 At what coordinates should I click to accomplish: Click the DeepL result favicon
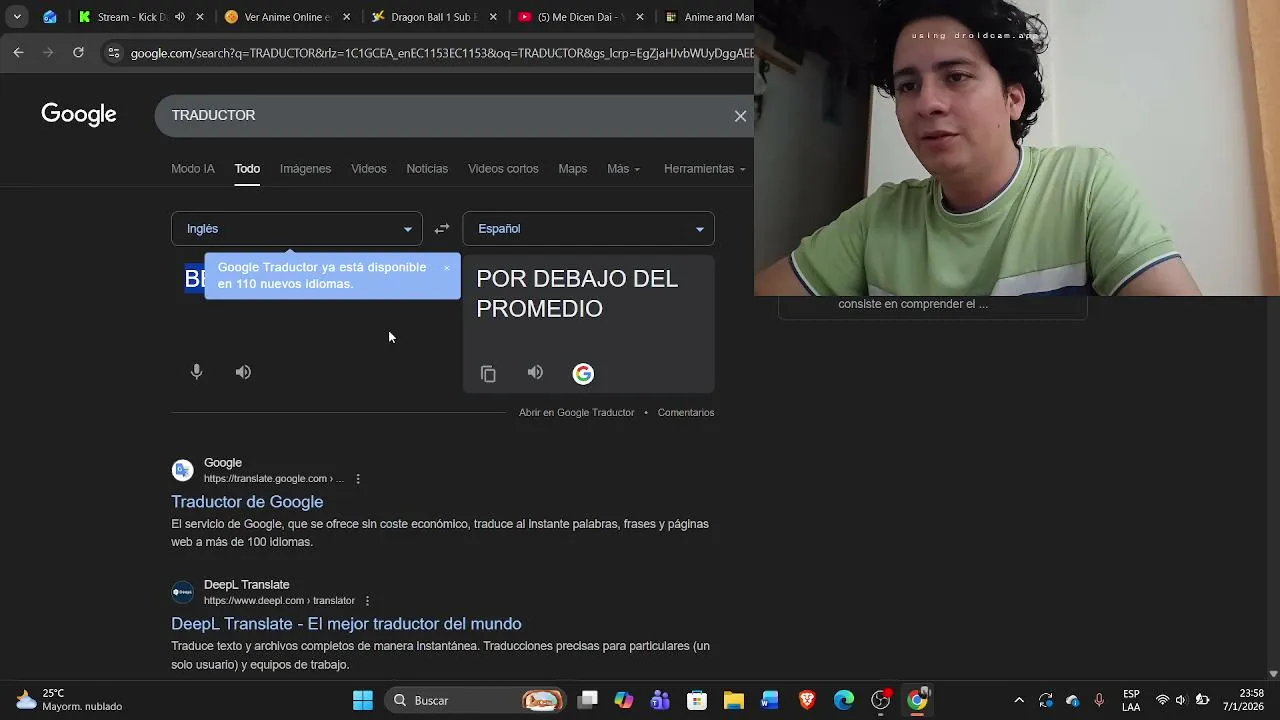pyautogui.click(x=182, y=593)
